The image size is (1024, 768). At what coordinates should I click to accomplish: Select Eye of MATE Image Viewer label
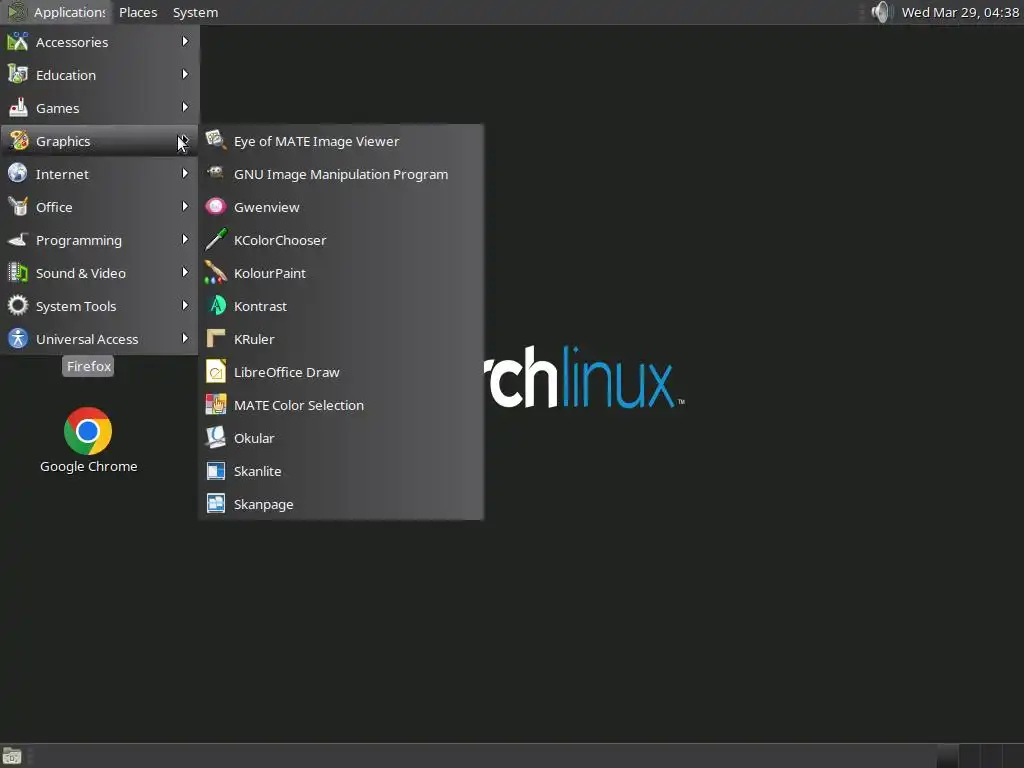[x=316, y=141]
